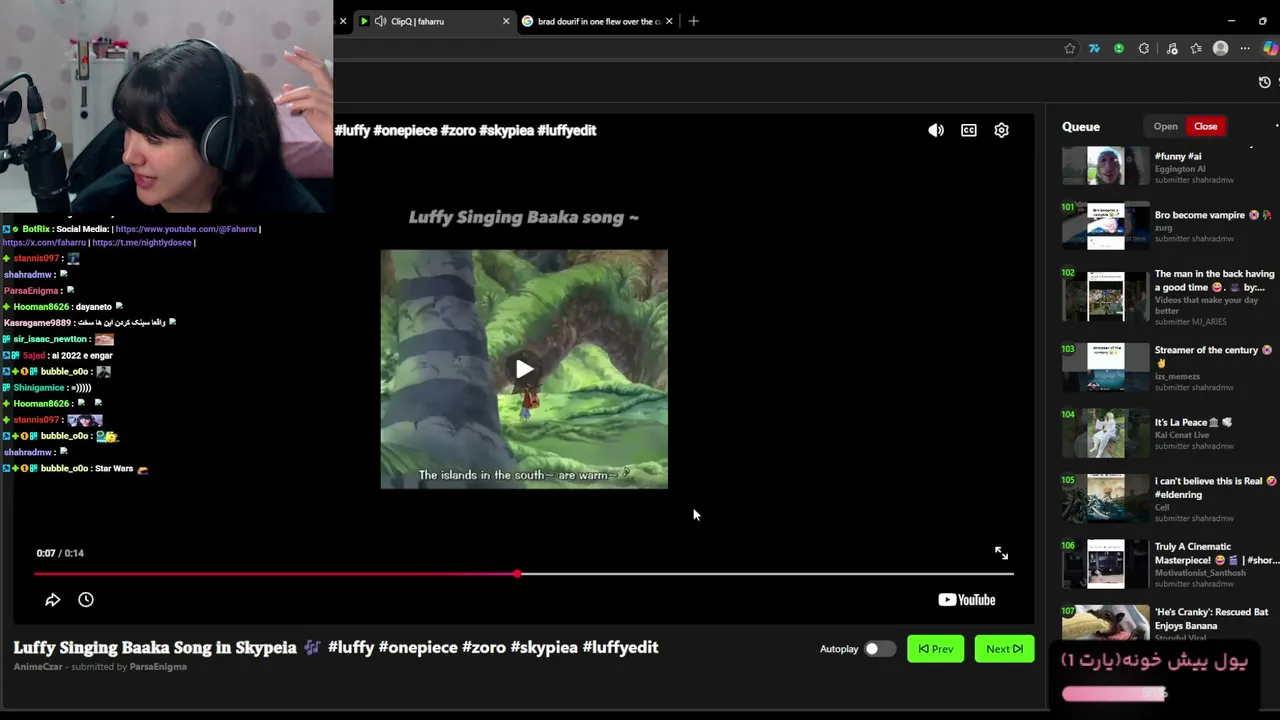Open the t.me/nightlydosee link in chat
The image size is (1280, 720).
pos(142,243)
